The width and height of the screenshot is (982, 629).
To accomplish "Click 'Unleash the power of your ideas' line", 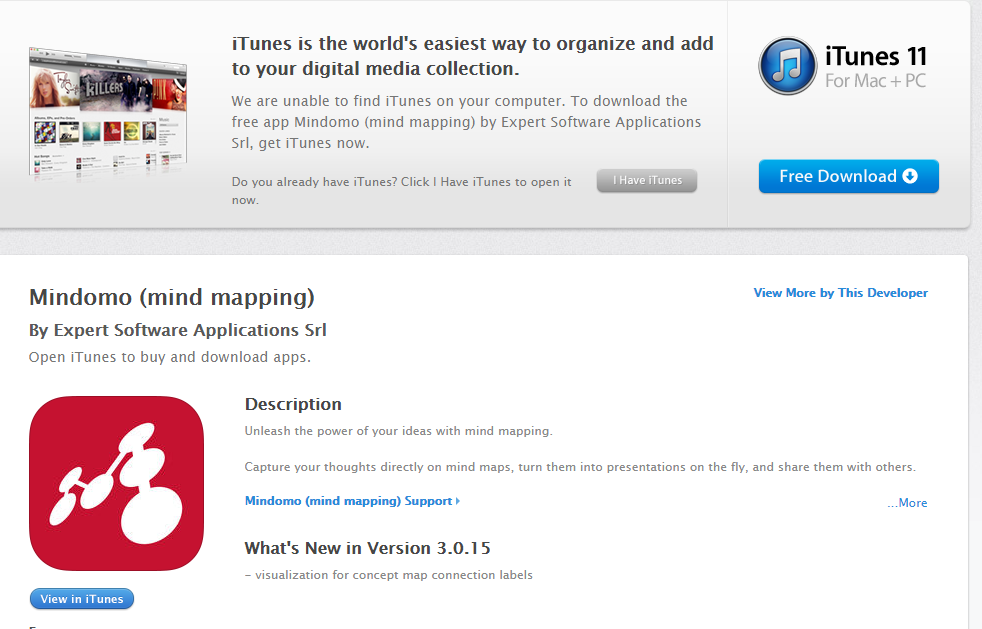I will tap(399, 431).
